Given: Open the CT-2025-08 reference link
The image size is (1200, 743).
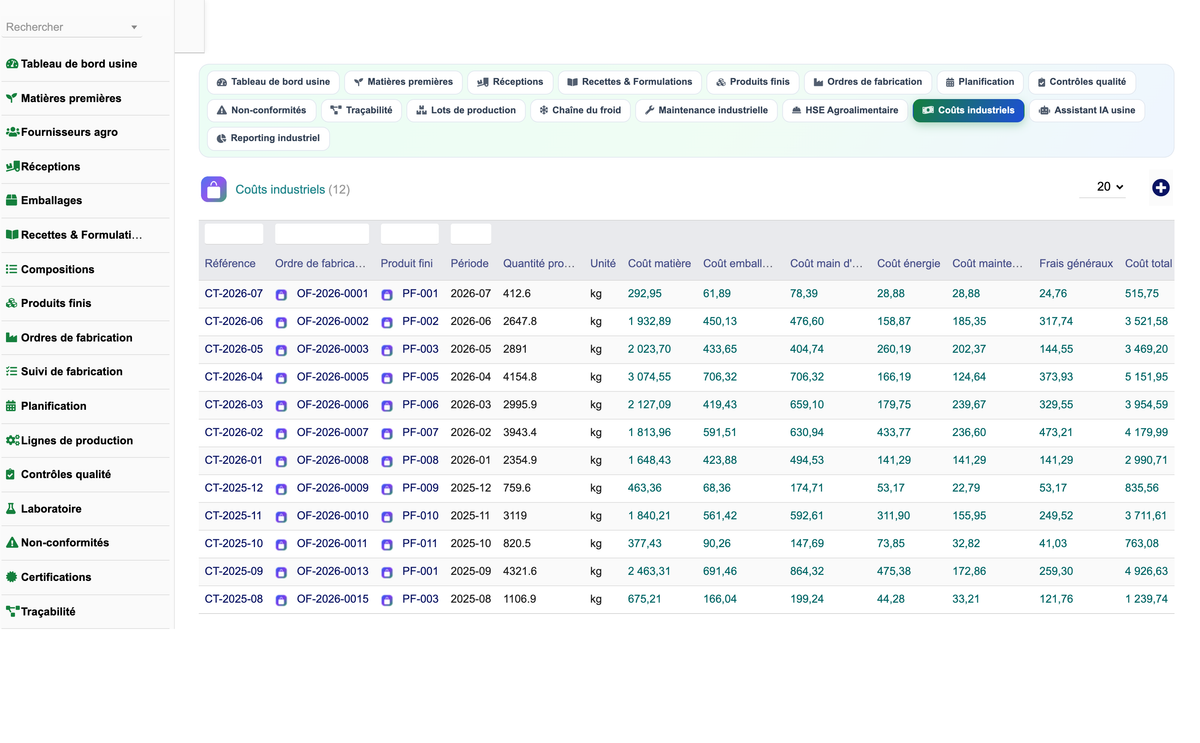Looking at the screenshot, I should (x=234, y=599).
